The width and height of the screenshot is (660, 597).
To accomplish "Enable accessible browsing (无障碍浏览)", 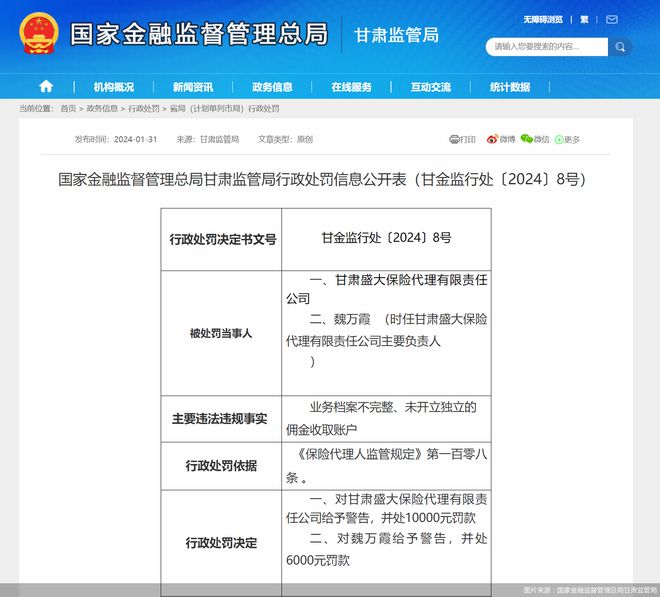I will tap(543, 19).
